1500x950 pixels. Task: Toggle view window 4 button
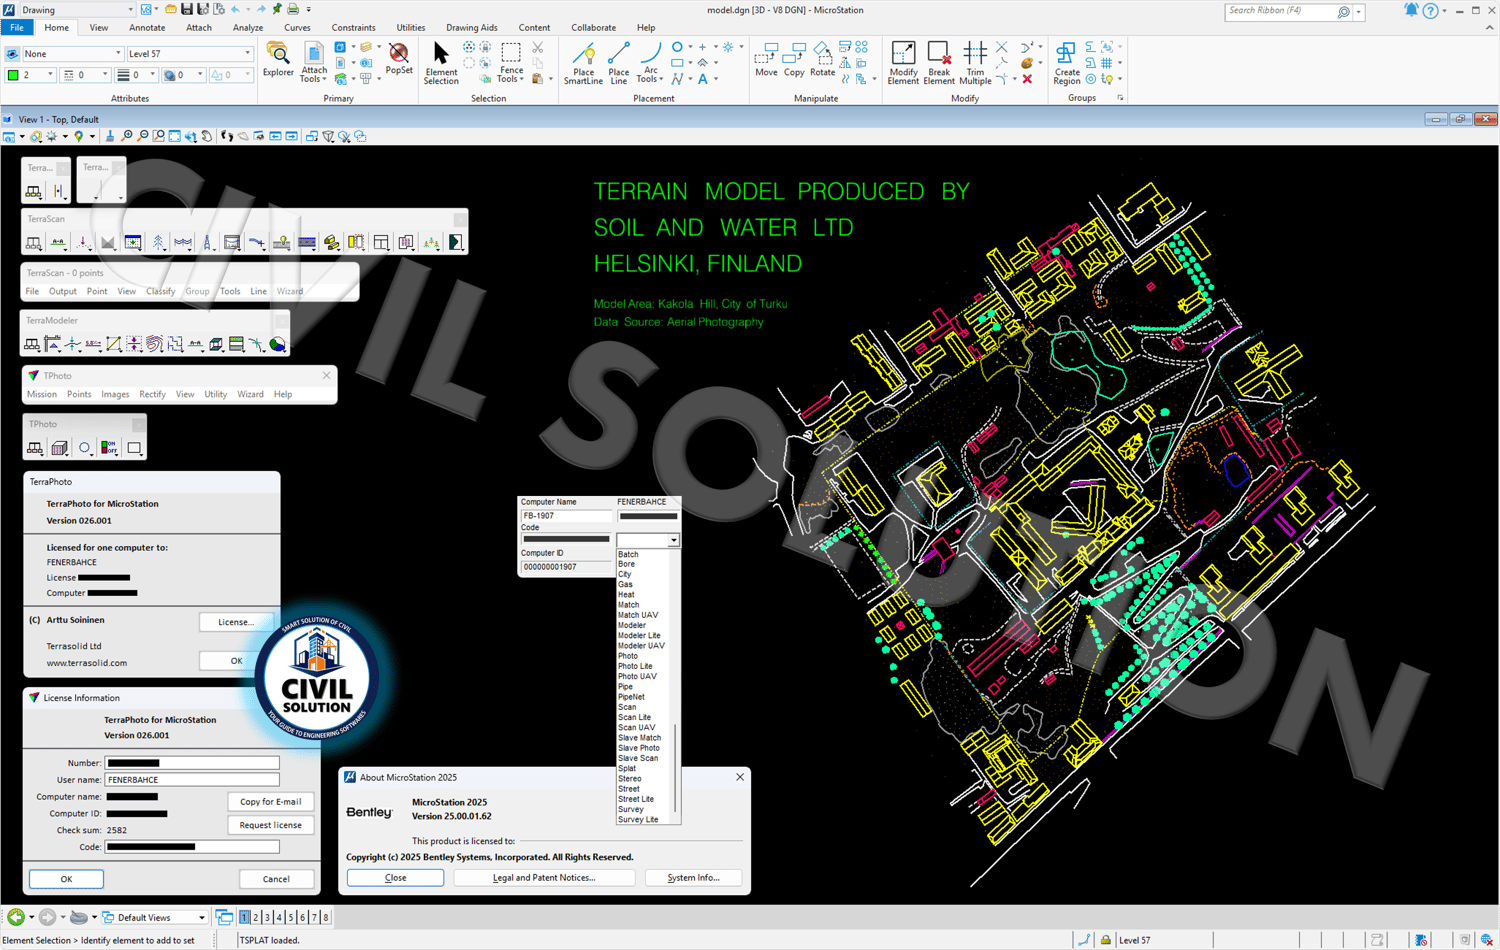pos(279,917)
